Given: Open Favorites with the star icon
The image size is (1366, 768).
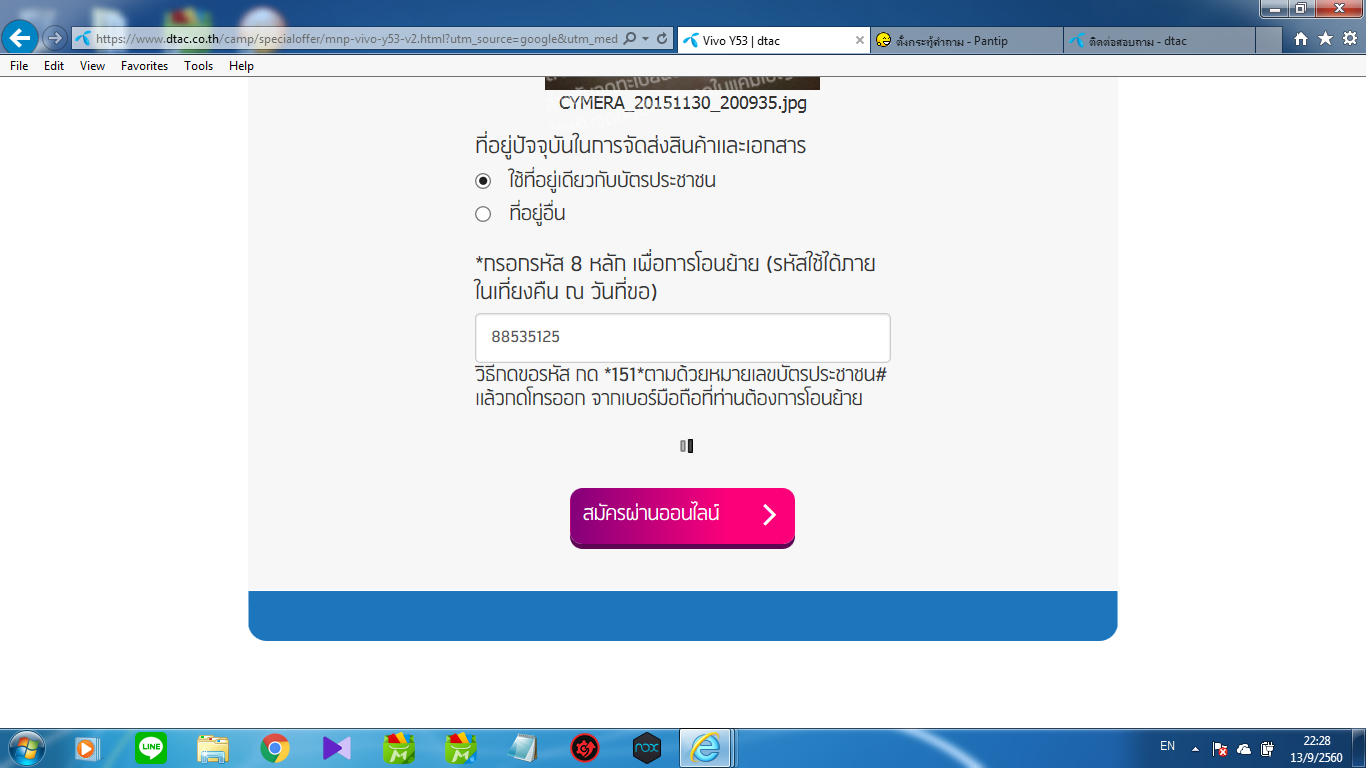Looking at the screenshot, I should 1325,39.
